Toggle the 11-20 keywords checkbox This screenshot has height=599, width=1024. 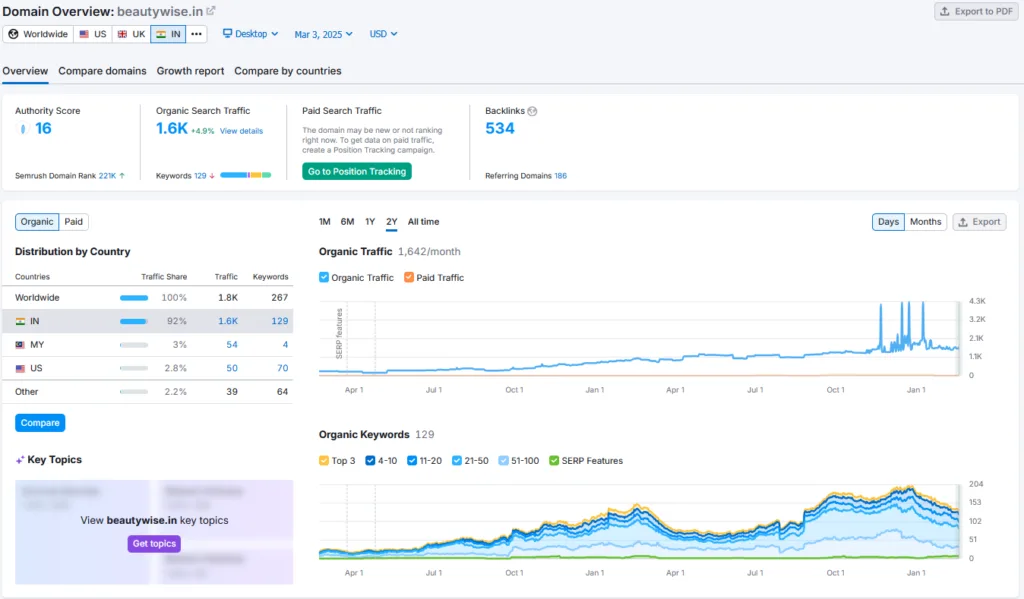tap(412, 461)
